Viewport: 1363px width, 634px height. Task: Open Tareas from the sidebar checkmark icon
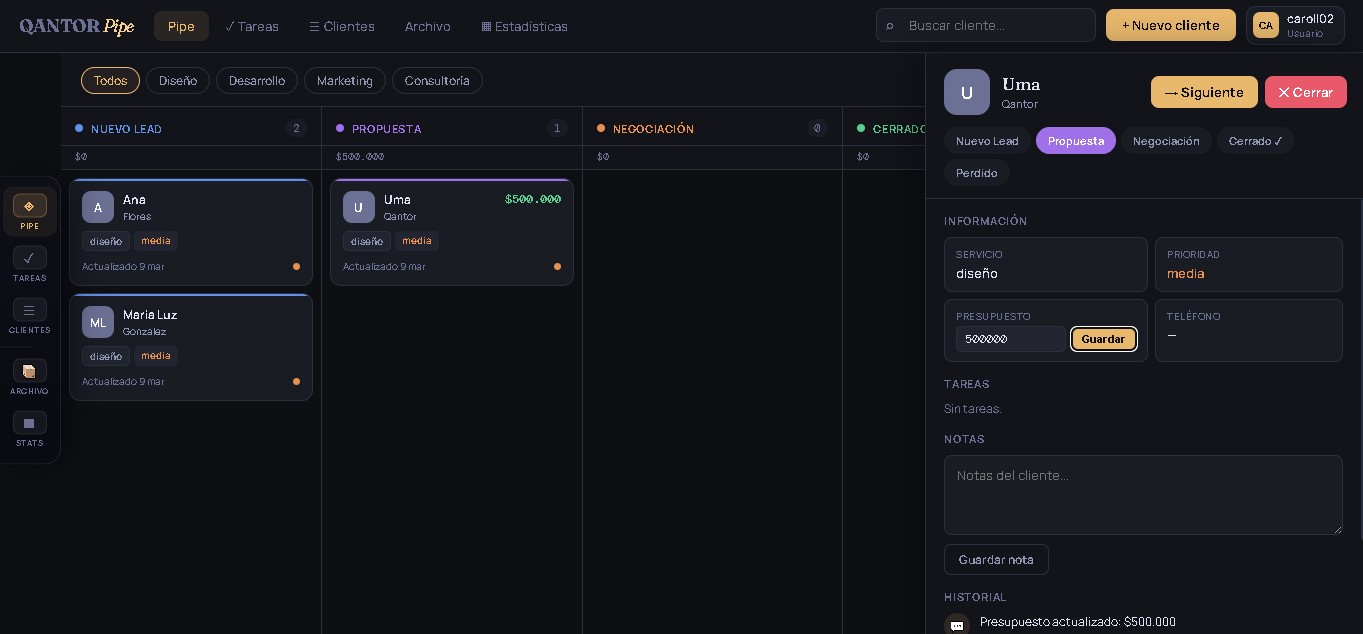click(29, 258)
